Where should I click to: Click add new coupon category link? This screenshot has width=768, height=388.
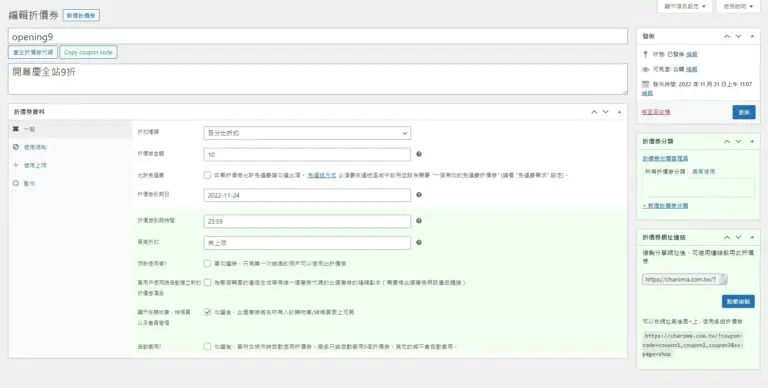[x=665, y=206]
